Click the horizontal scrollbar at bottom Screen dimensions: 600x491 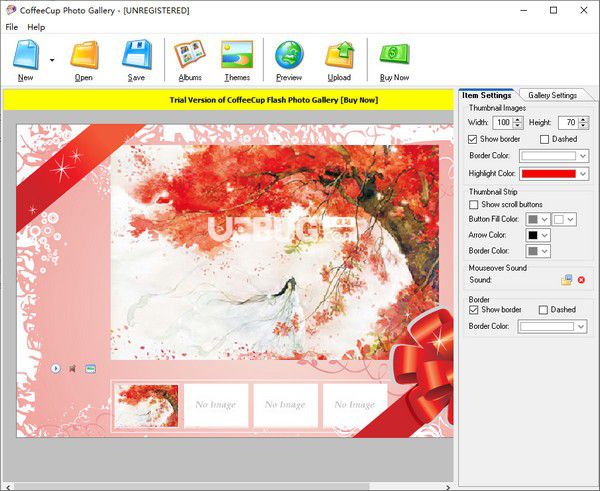[191, 487]
